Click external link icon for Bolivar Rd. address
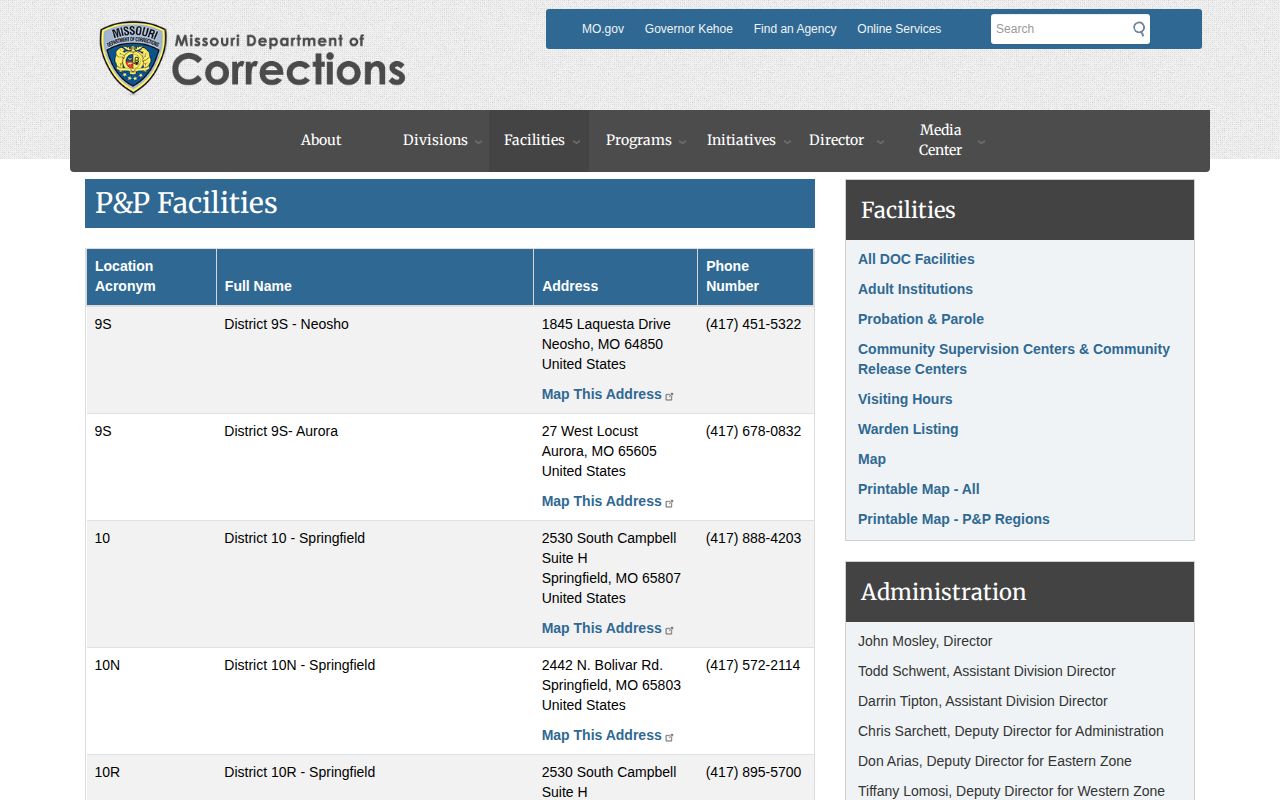1280x800 pixels. coord(669,737)
